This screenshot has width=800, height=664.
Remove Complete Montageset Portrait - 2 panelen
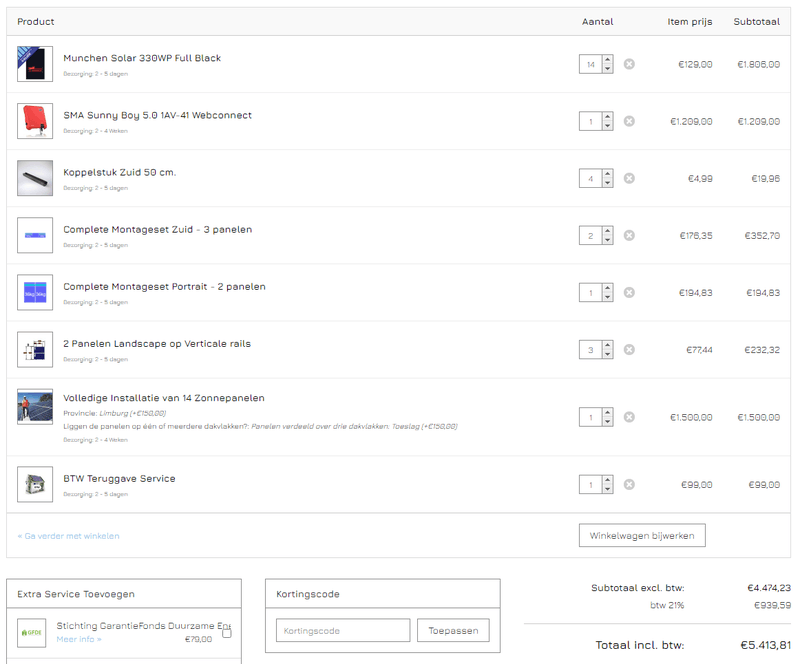pyautogui.click(x=629, y=292)
